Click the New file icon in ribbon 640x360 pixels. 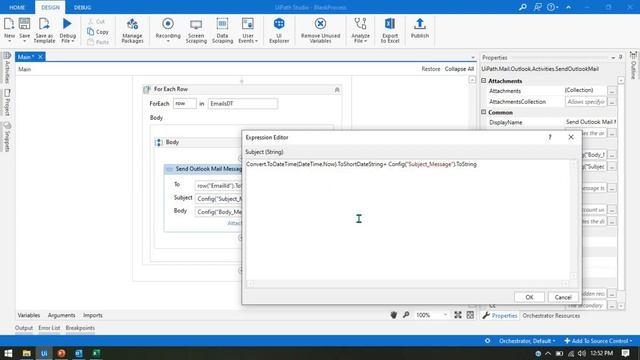pyautogui.click(x=9, y=24)
